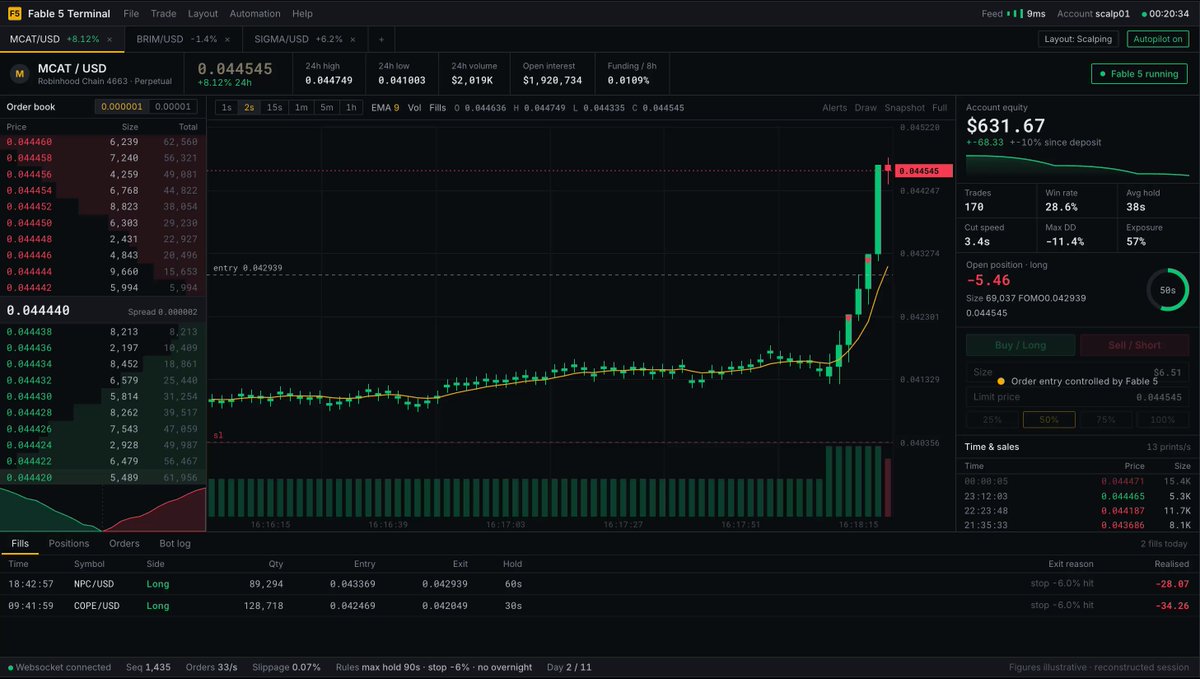Activate the chart Draw tool
The width and height of the screenshot is (1200, 679).
[x=866, y=108]
